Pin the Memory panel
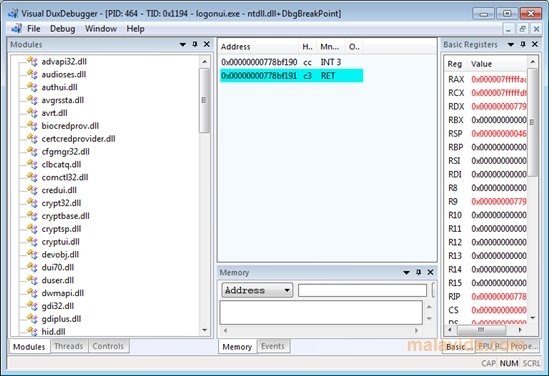Viewport: 549px width, 376px height. (x=418, y=272)
